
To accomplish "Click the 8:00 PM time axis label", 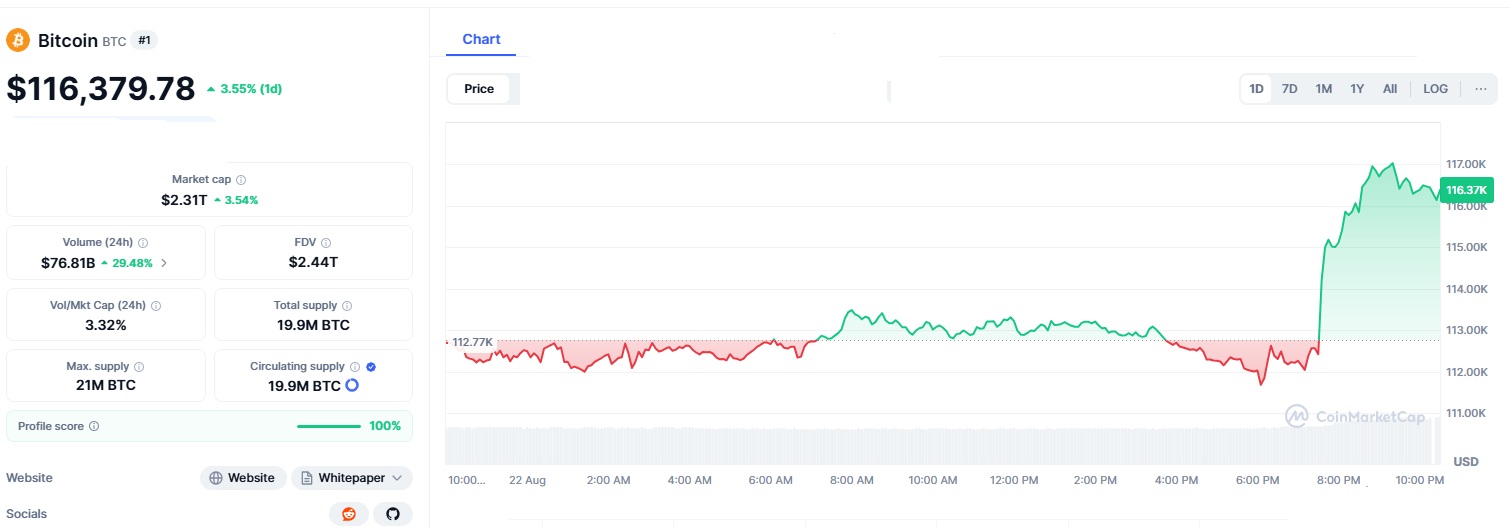I will click(1338, 481).
